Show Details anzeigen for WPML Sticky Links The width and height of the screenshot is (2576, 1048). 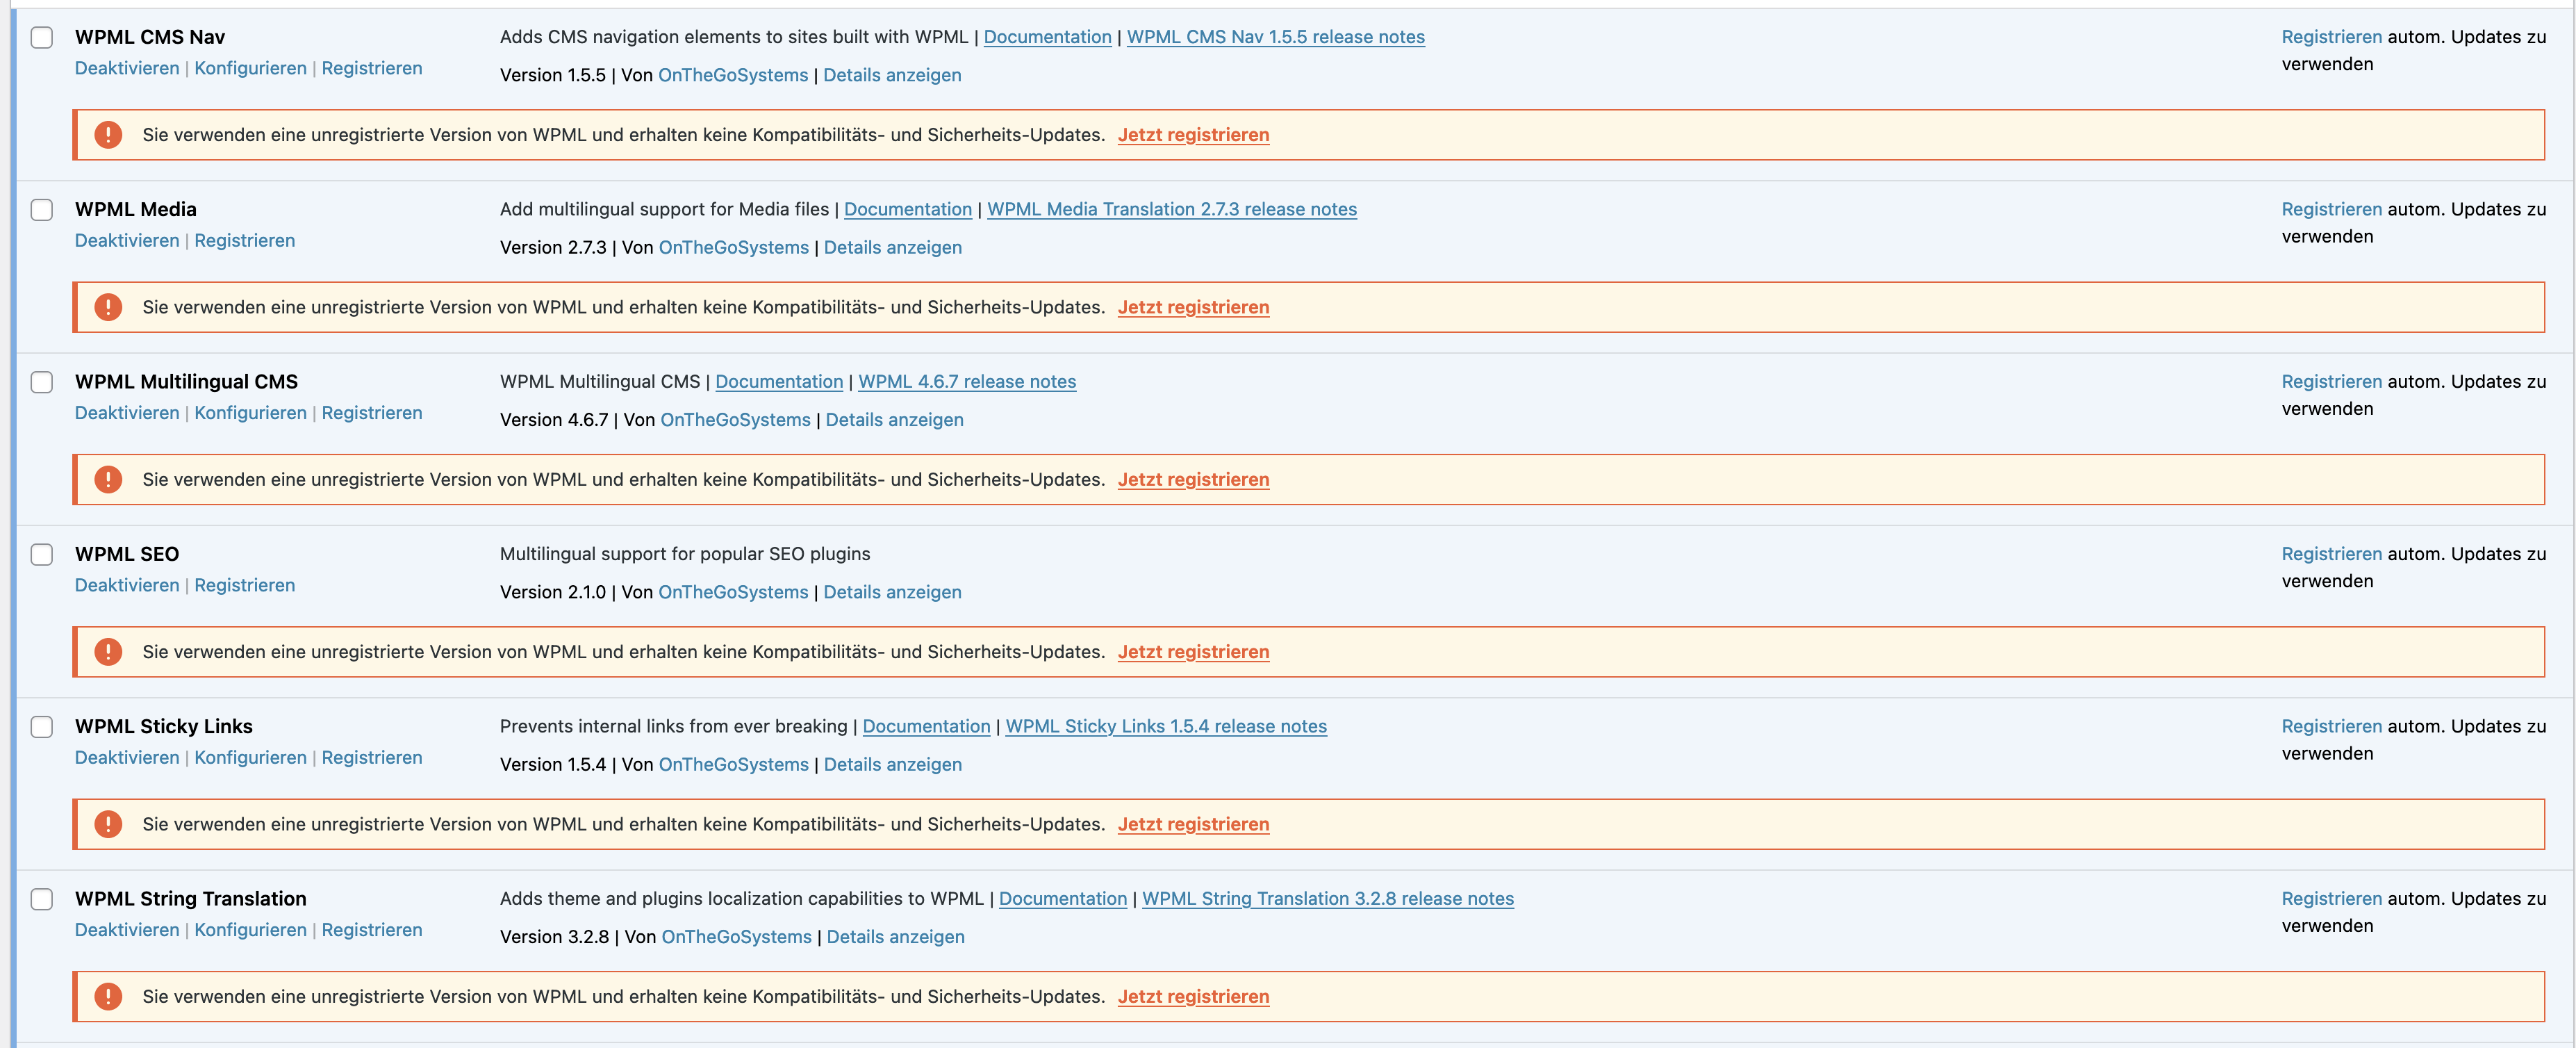(x=893, y=764)
